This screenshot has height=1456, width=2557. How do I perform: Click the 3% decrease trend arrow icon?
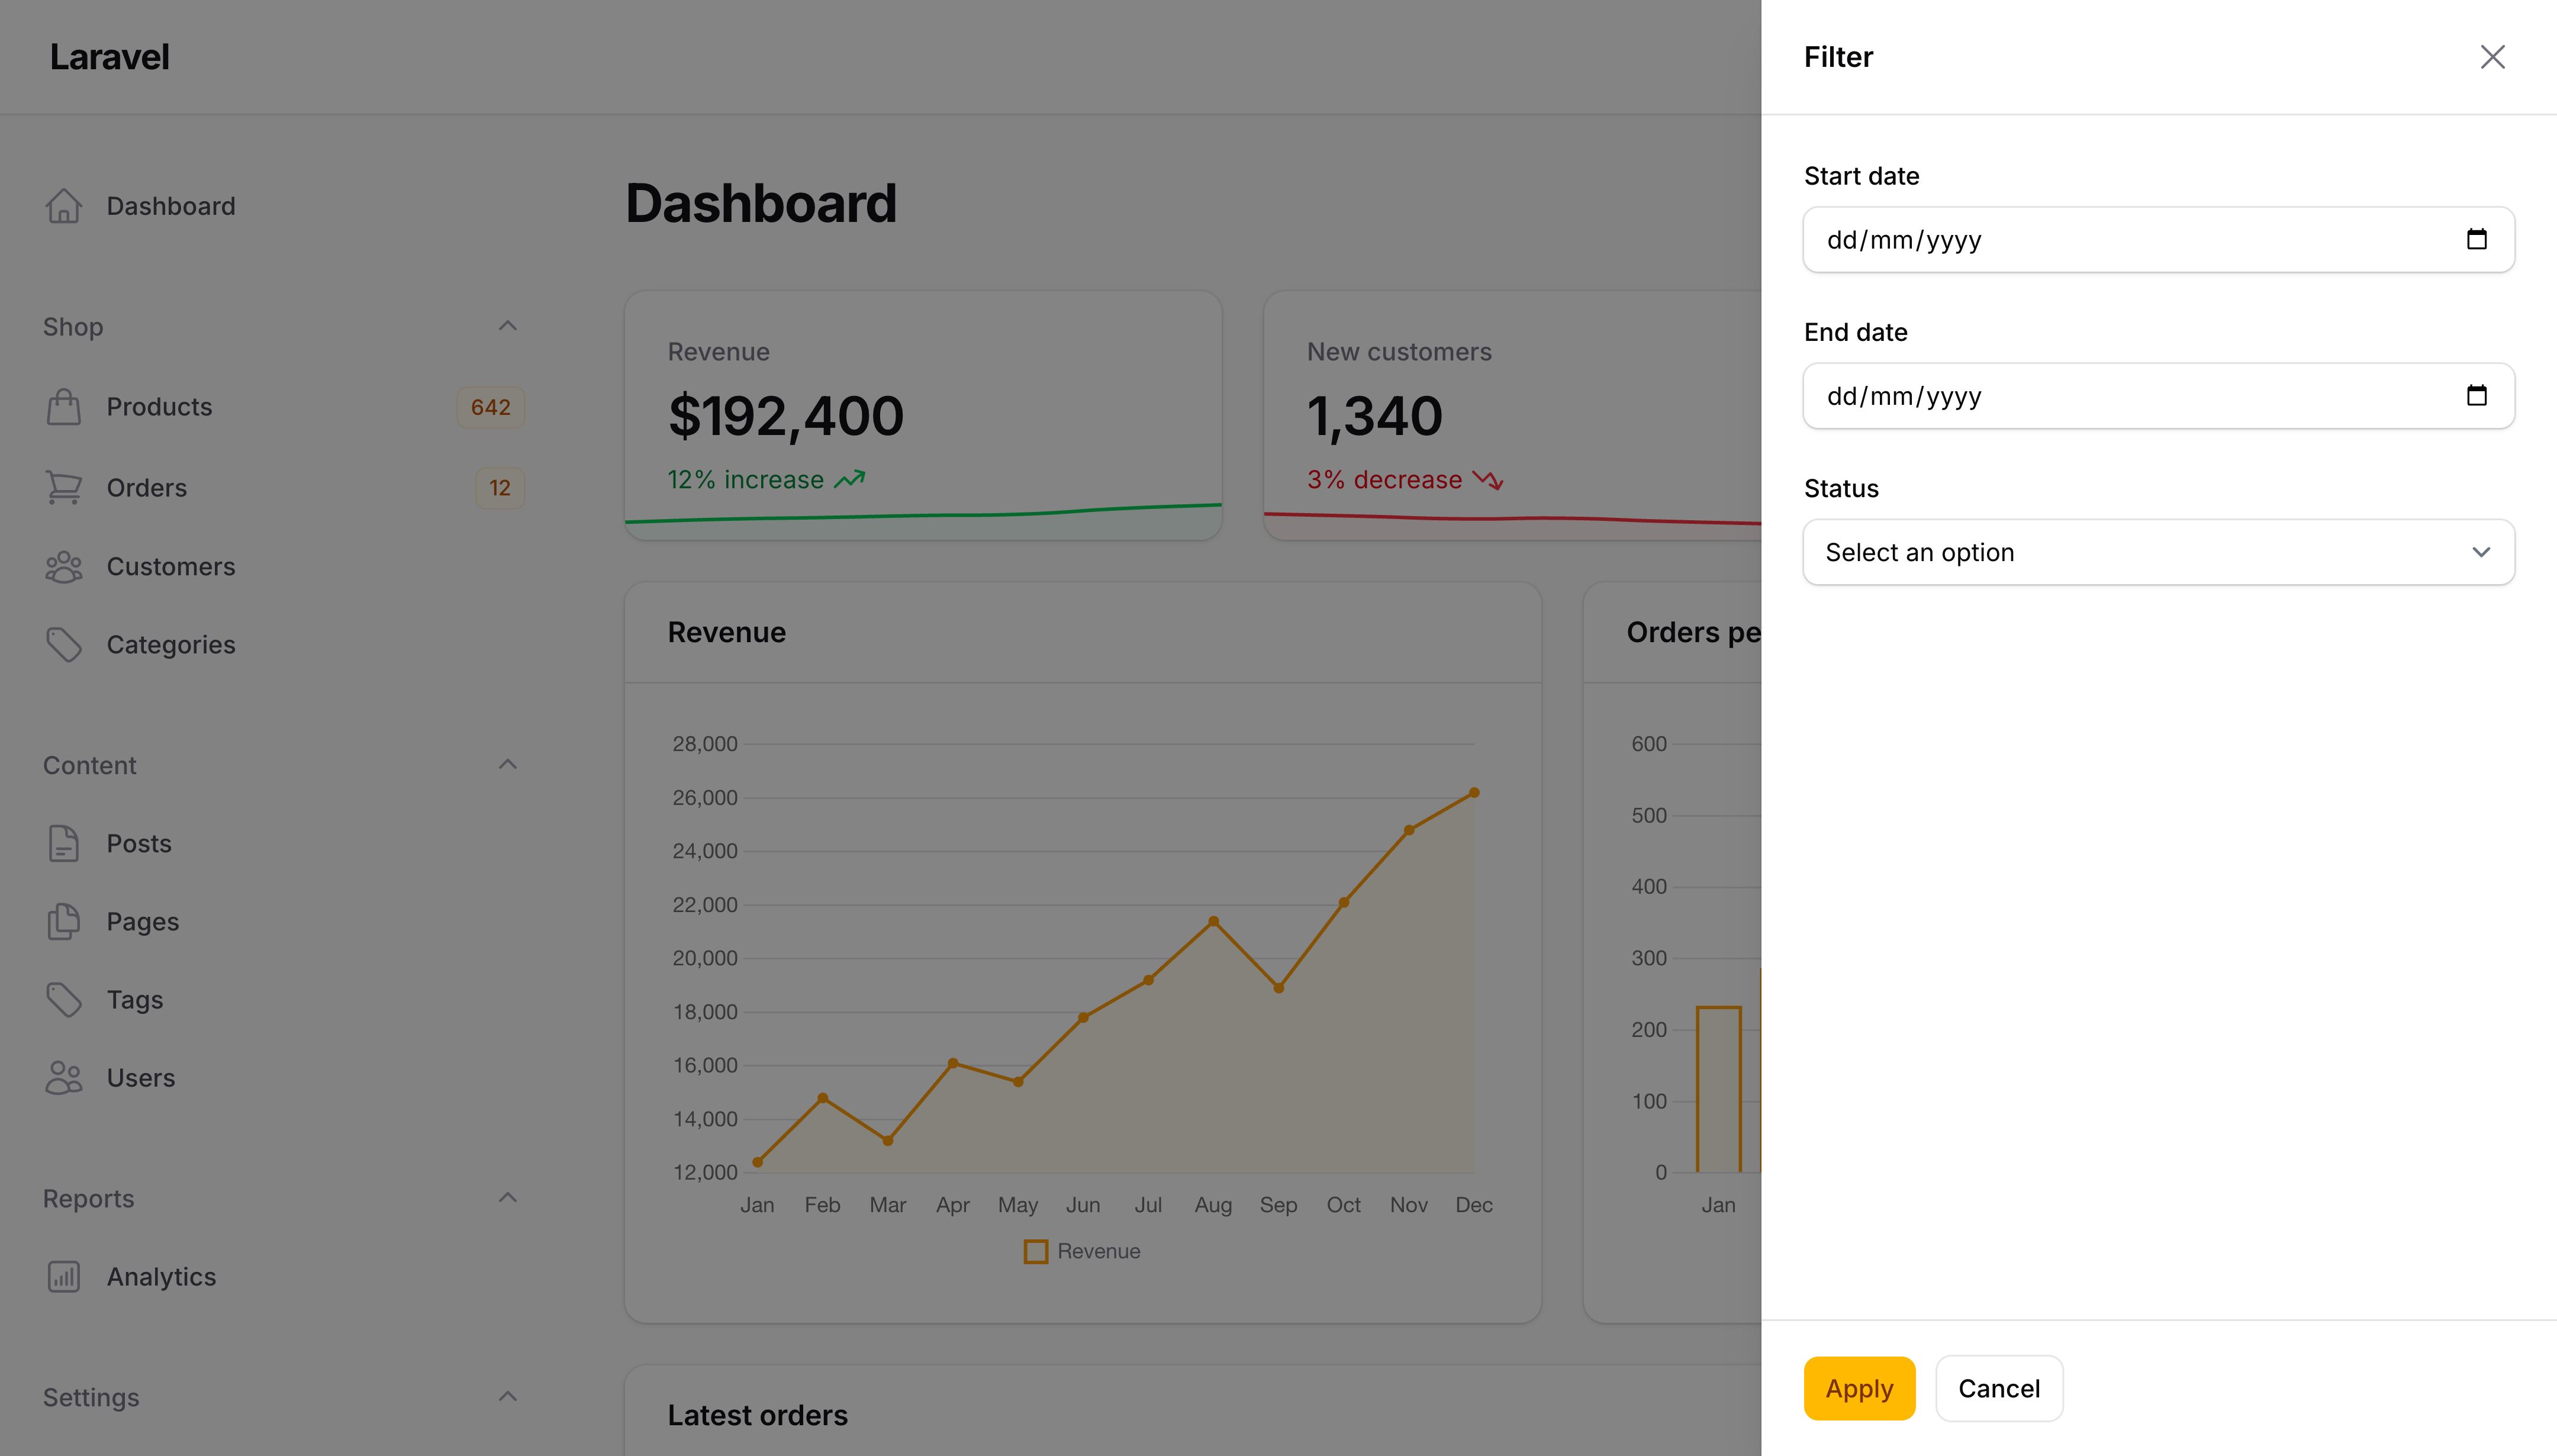[x=1487, y=480]
